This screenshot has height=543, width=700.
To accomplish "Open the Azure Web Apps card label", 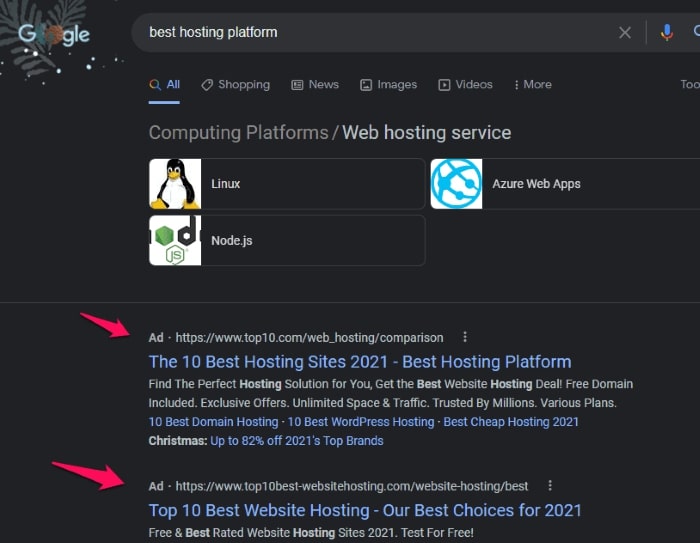I will [536, 184].
